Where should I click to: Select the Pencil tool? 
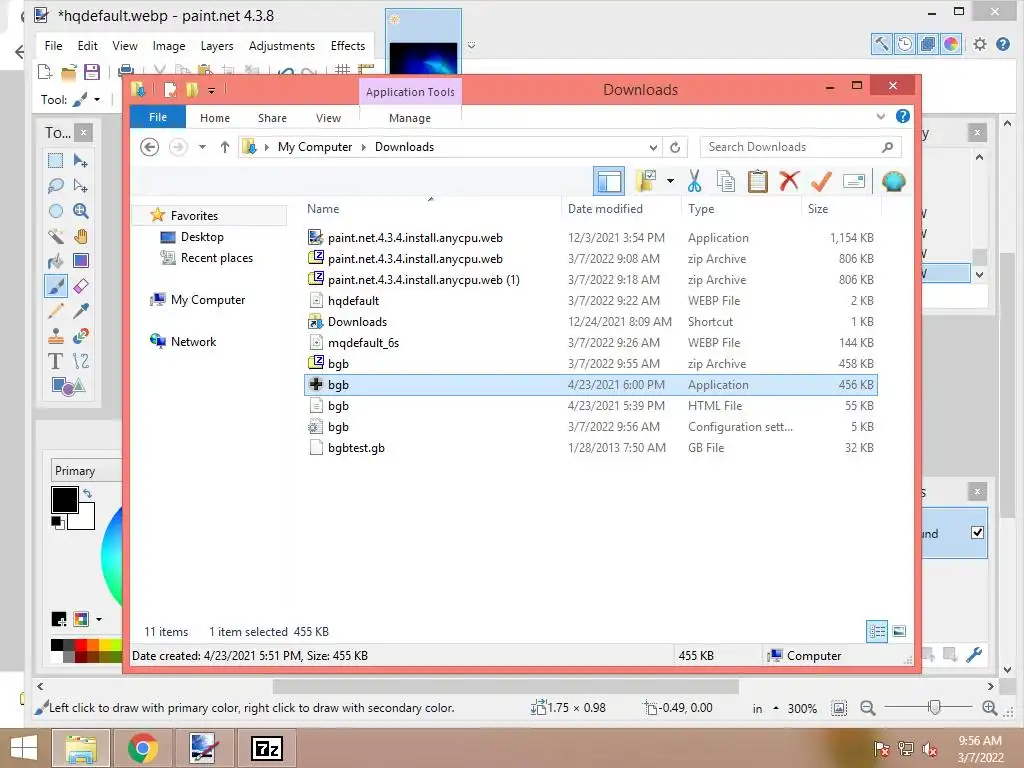point(56,311)
